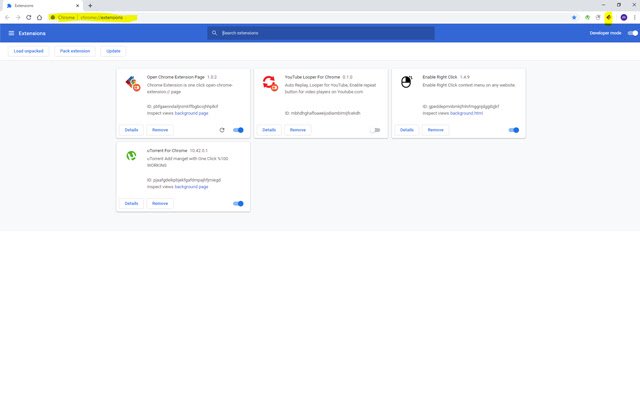Image resolution: width=640 pixels, height=400 pixels.
Task: Close the Extensions browser tab
Action: pos(77,6)
